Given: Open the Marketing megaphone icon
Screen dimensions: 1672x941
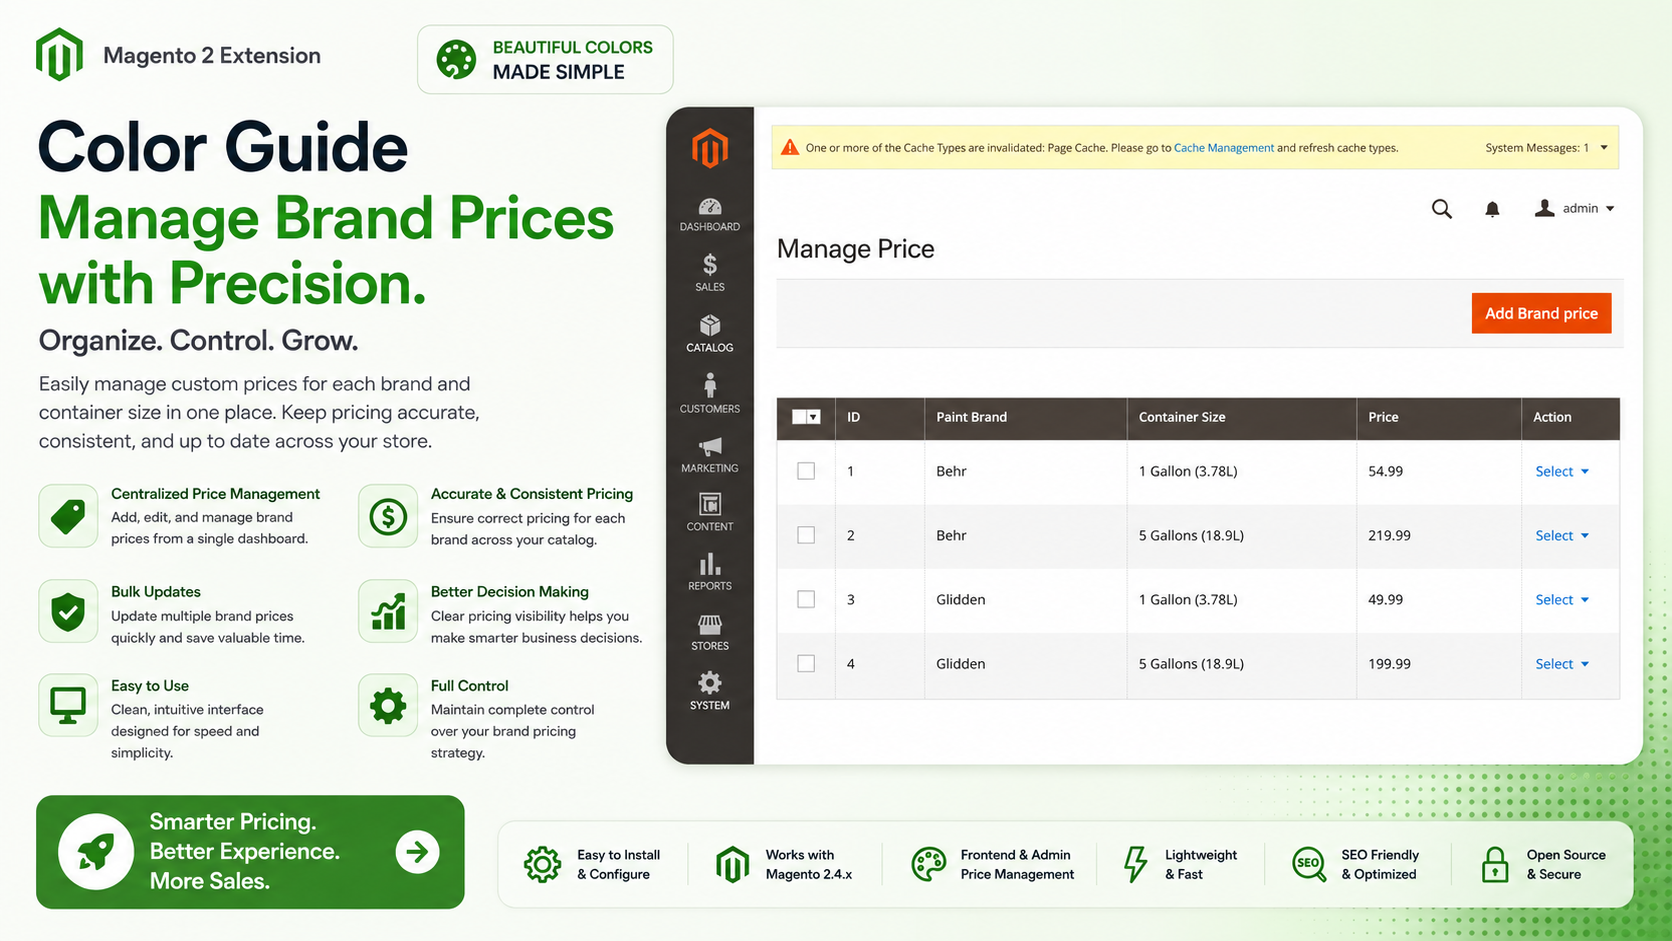Looking at the screenshot, I should pos(710,446).
